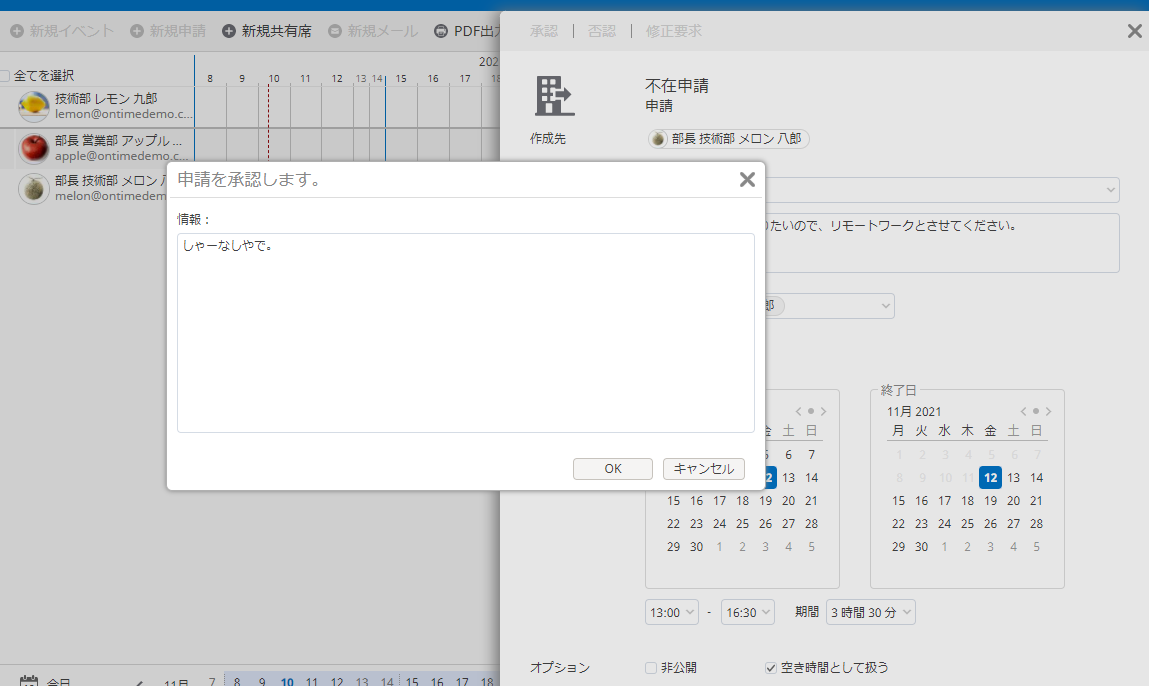The height and width of the screenshot is (686, 1149).
Task: Expand the 期間 duration dropdown showing 3時間30分
Action: click(870, 611)
